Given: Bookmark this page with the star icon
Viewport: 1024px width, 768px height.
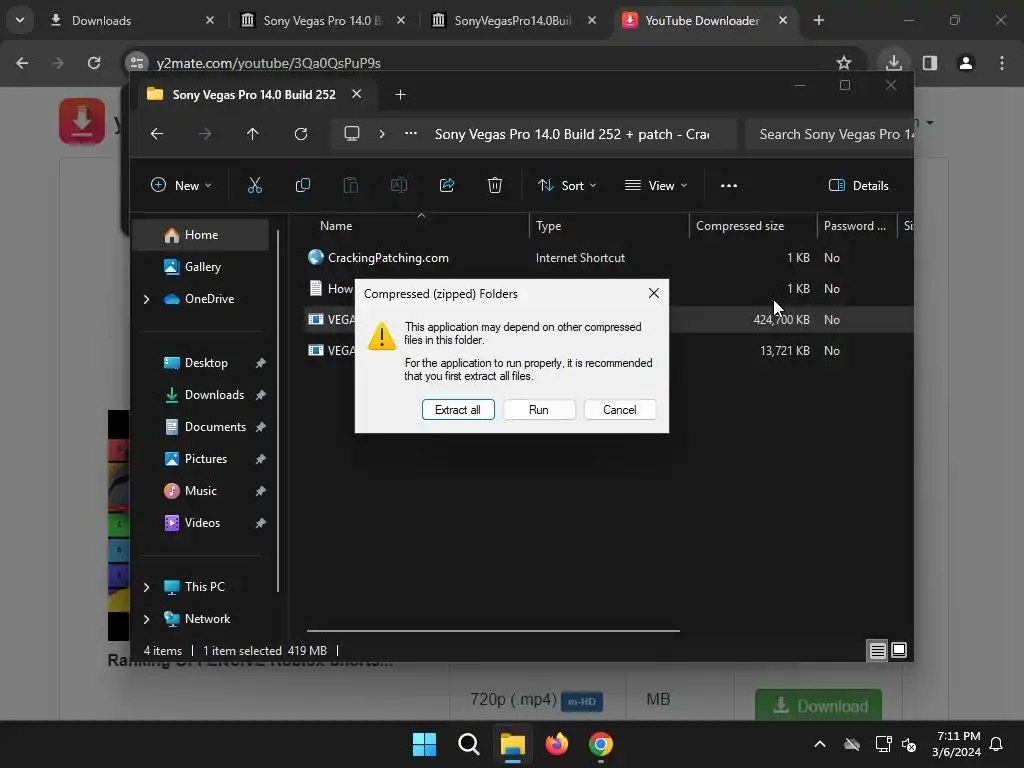Looking at the screenshot, I should click(844, 63).
